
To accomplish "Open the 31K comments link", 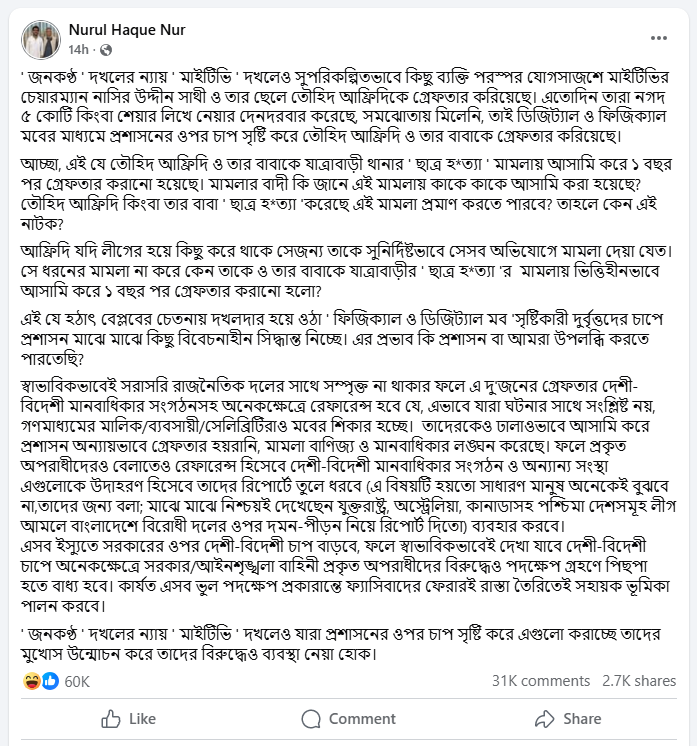I will (540, 681).
